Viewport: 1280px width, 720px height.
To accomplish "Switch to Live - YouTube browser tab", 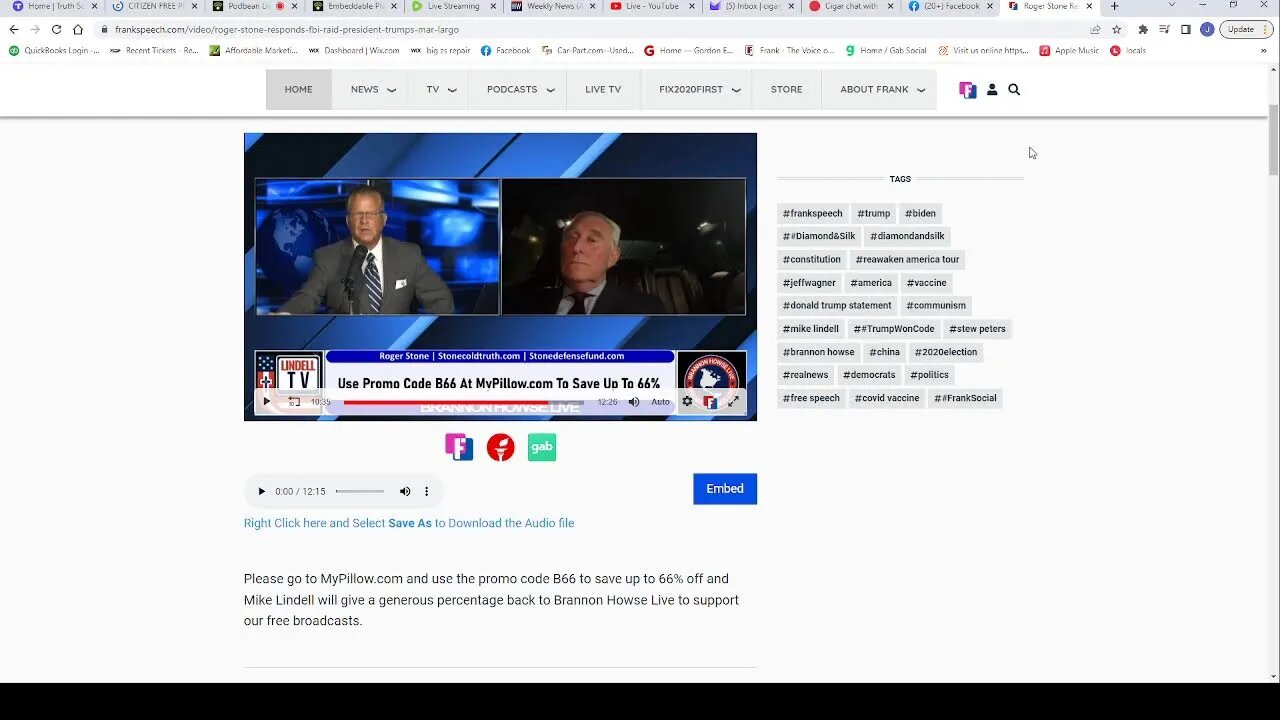I will 651,6.
